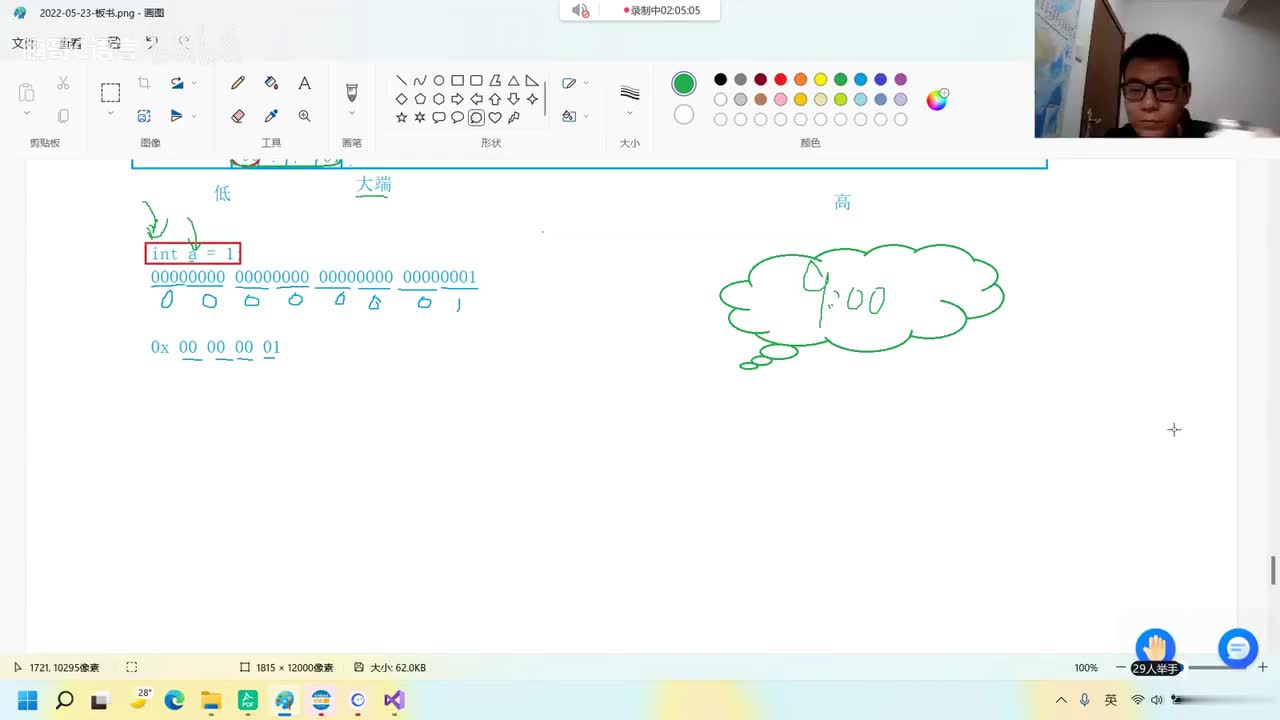
Task: Pick the purple color swatch
Action: [x=900, y=80]
